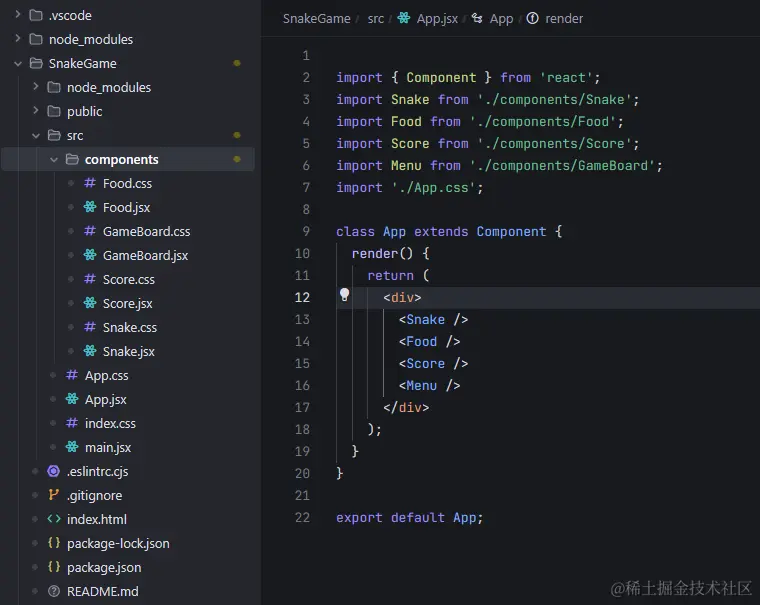Click the React icon beside Snake.jsx file
Viewport: 760px width, 605px height.
[x=90, y=351]
